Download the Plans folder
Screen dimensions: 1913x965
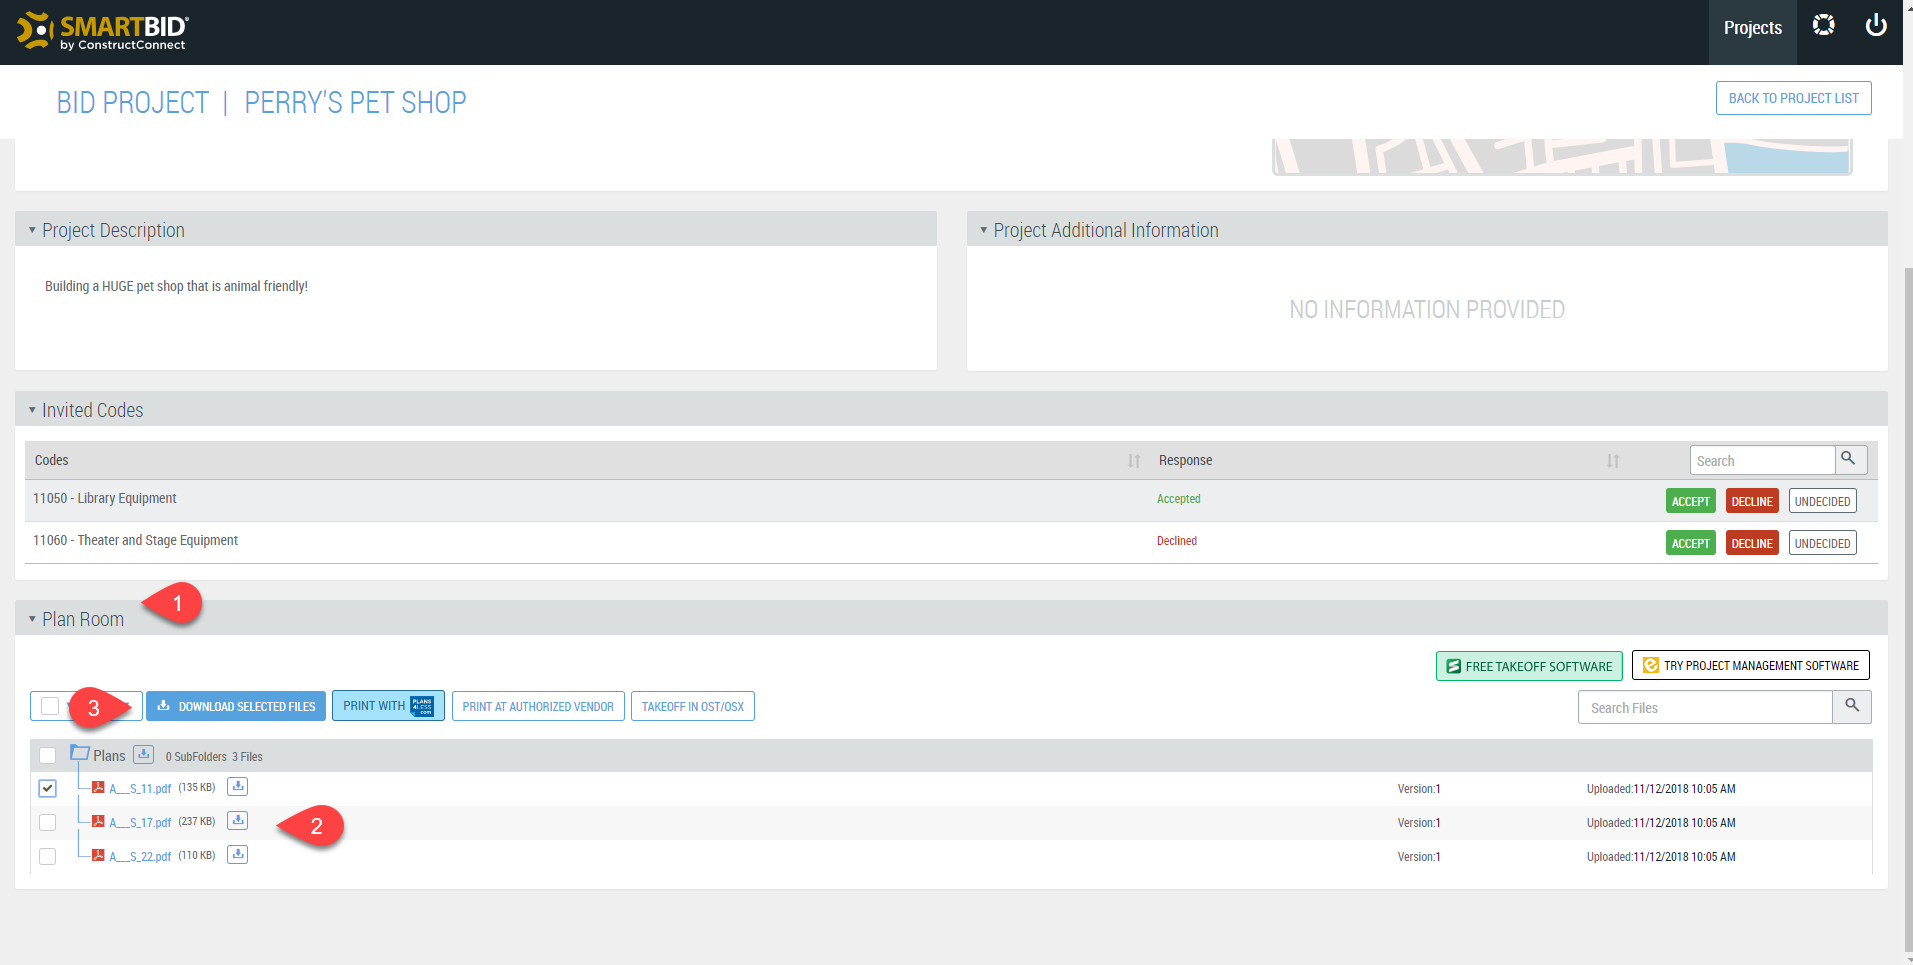pyautogui.click(x=144, y=754)
